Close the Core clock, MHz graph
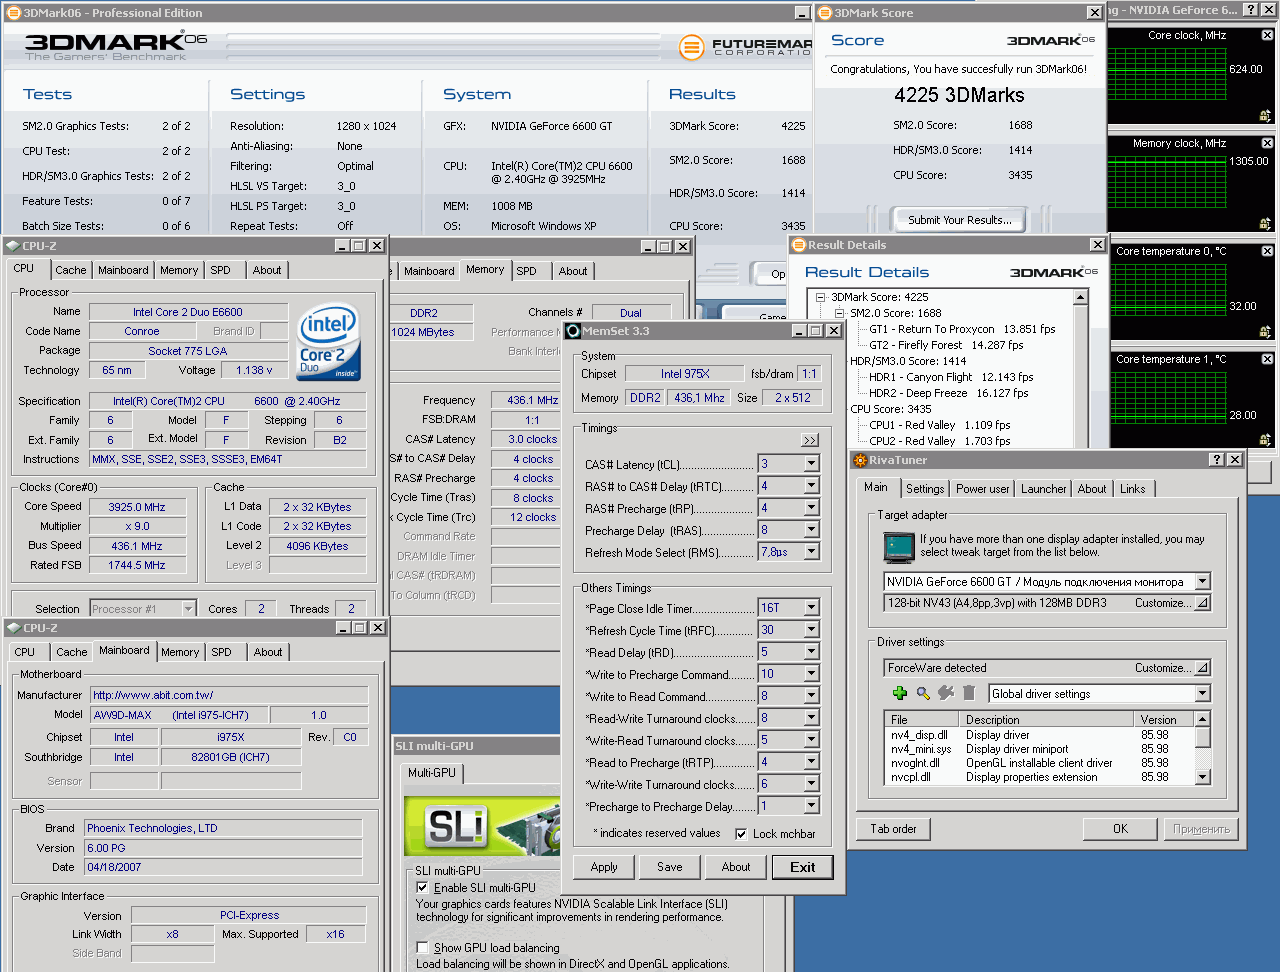 coord(1267,35)
